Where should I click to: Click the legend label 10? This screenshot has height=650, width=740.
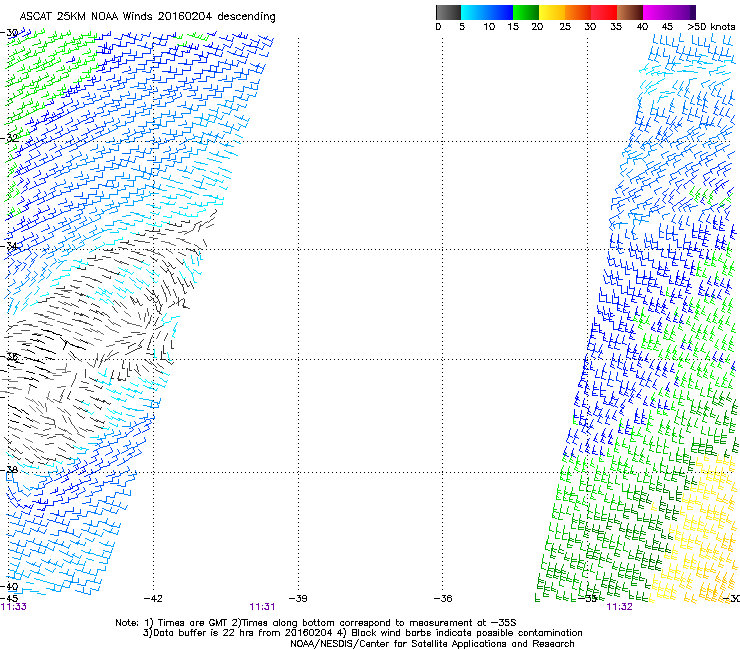point(489,27)
